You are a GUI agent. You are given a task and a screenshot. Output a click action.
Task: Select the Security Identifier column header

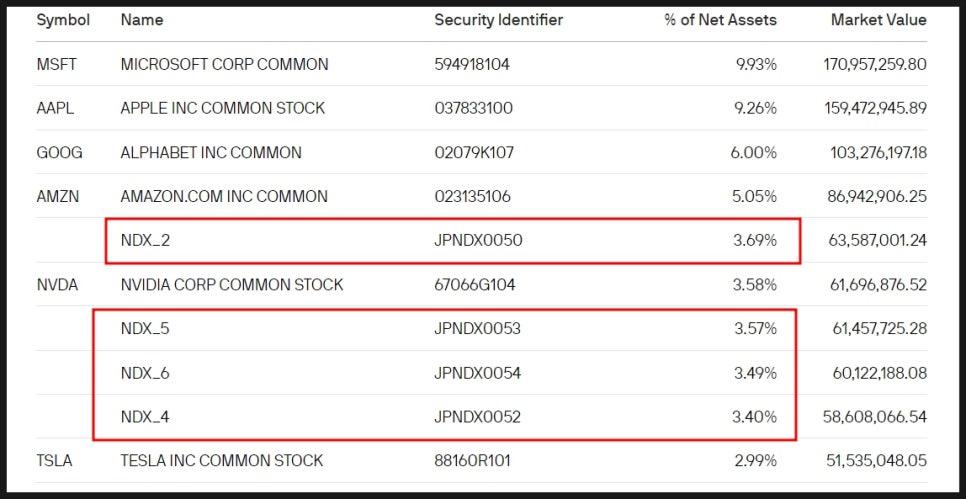pyautogui.click(x=498, y=20)
